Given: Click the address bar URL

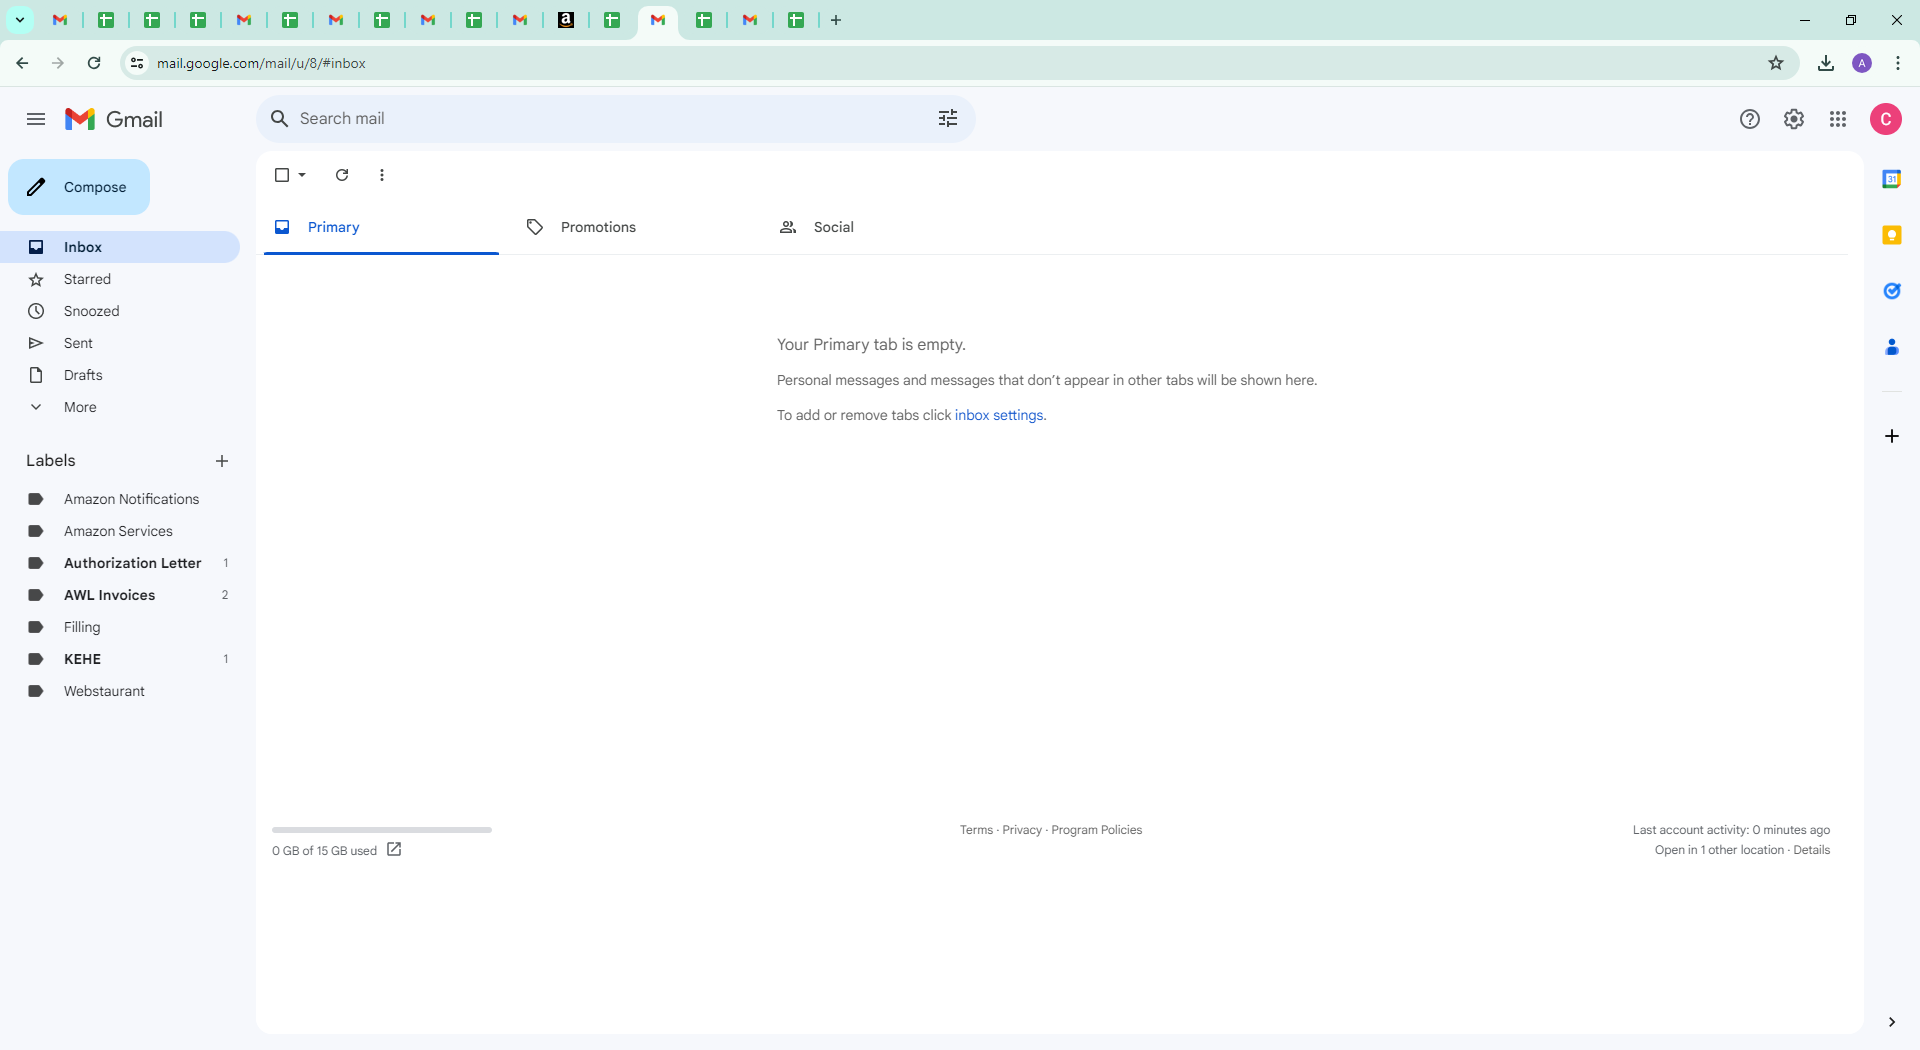Looking at the screenshot, I should (261, 63).
